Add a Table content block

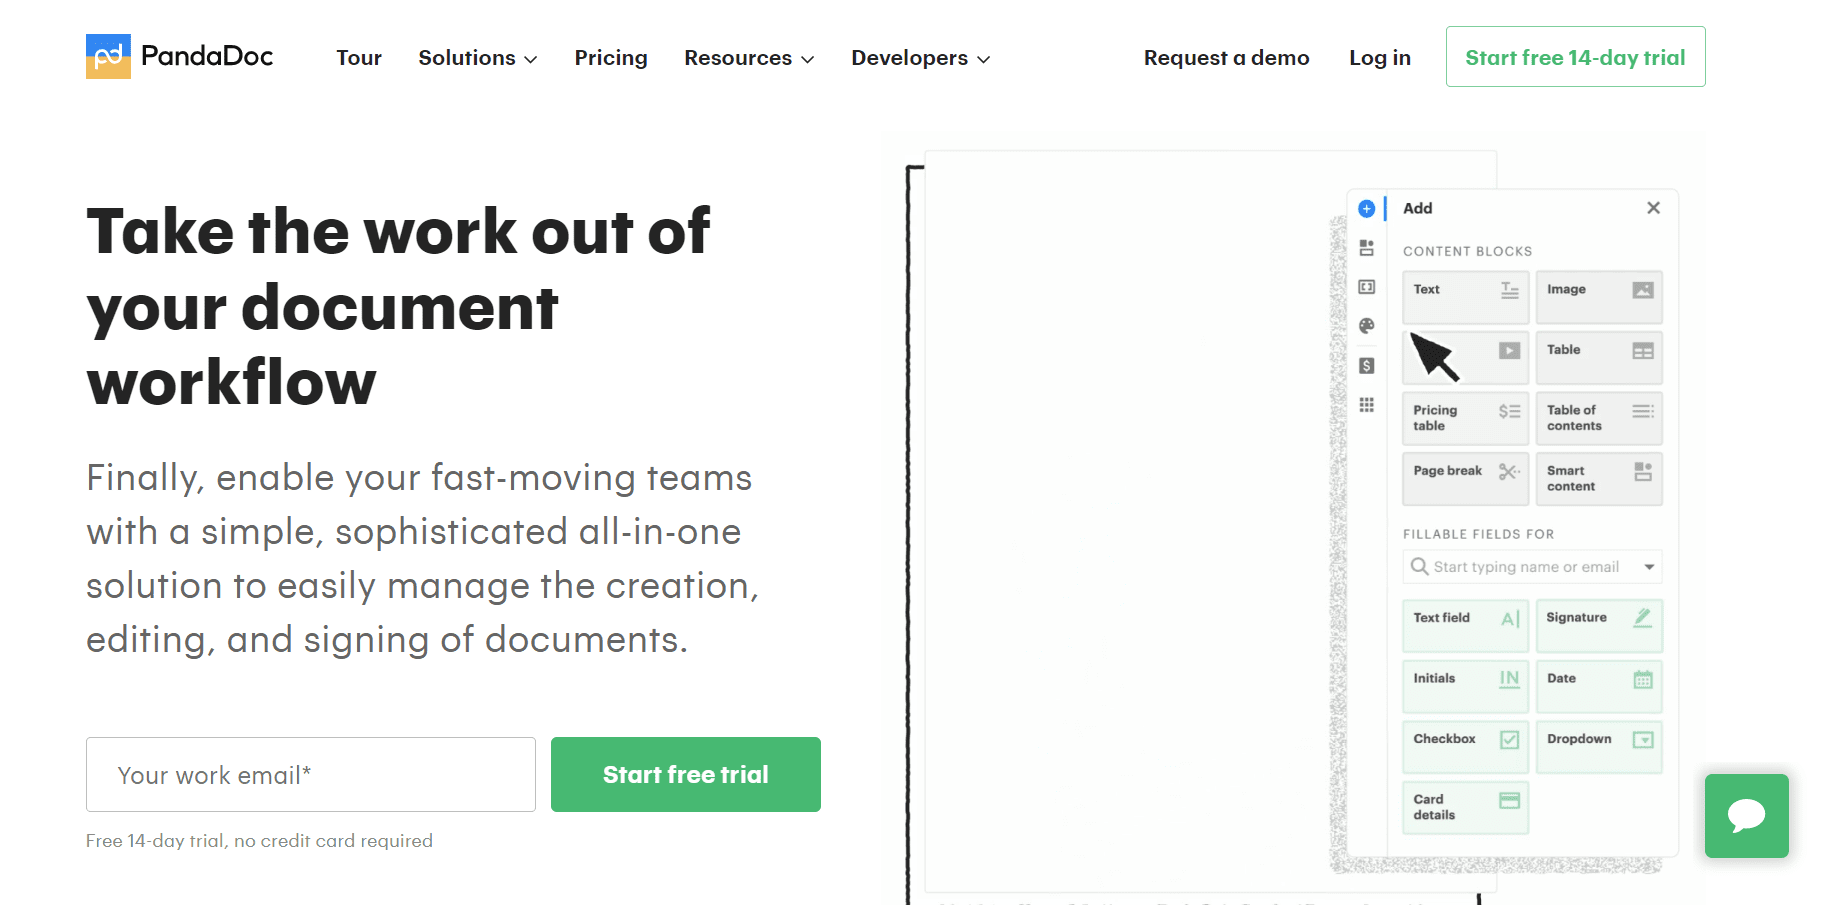[x=1599, y=357]
